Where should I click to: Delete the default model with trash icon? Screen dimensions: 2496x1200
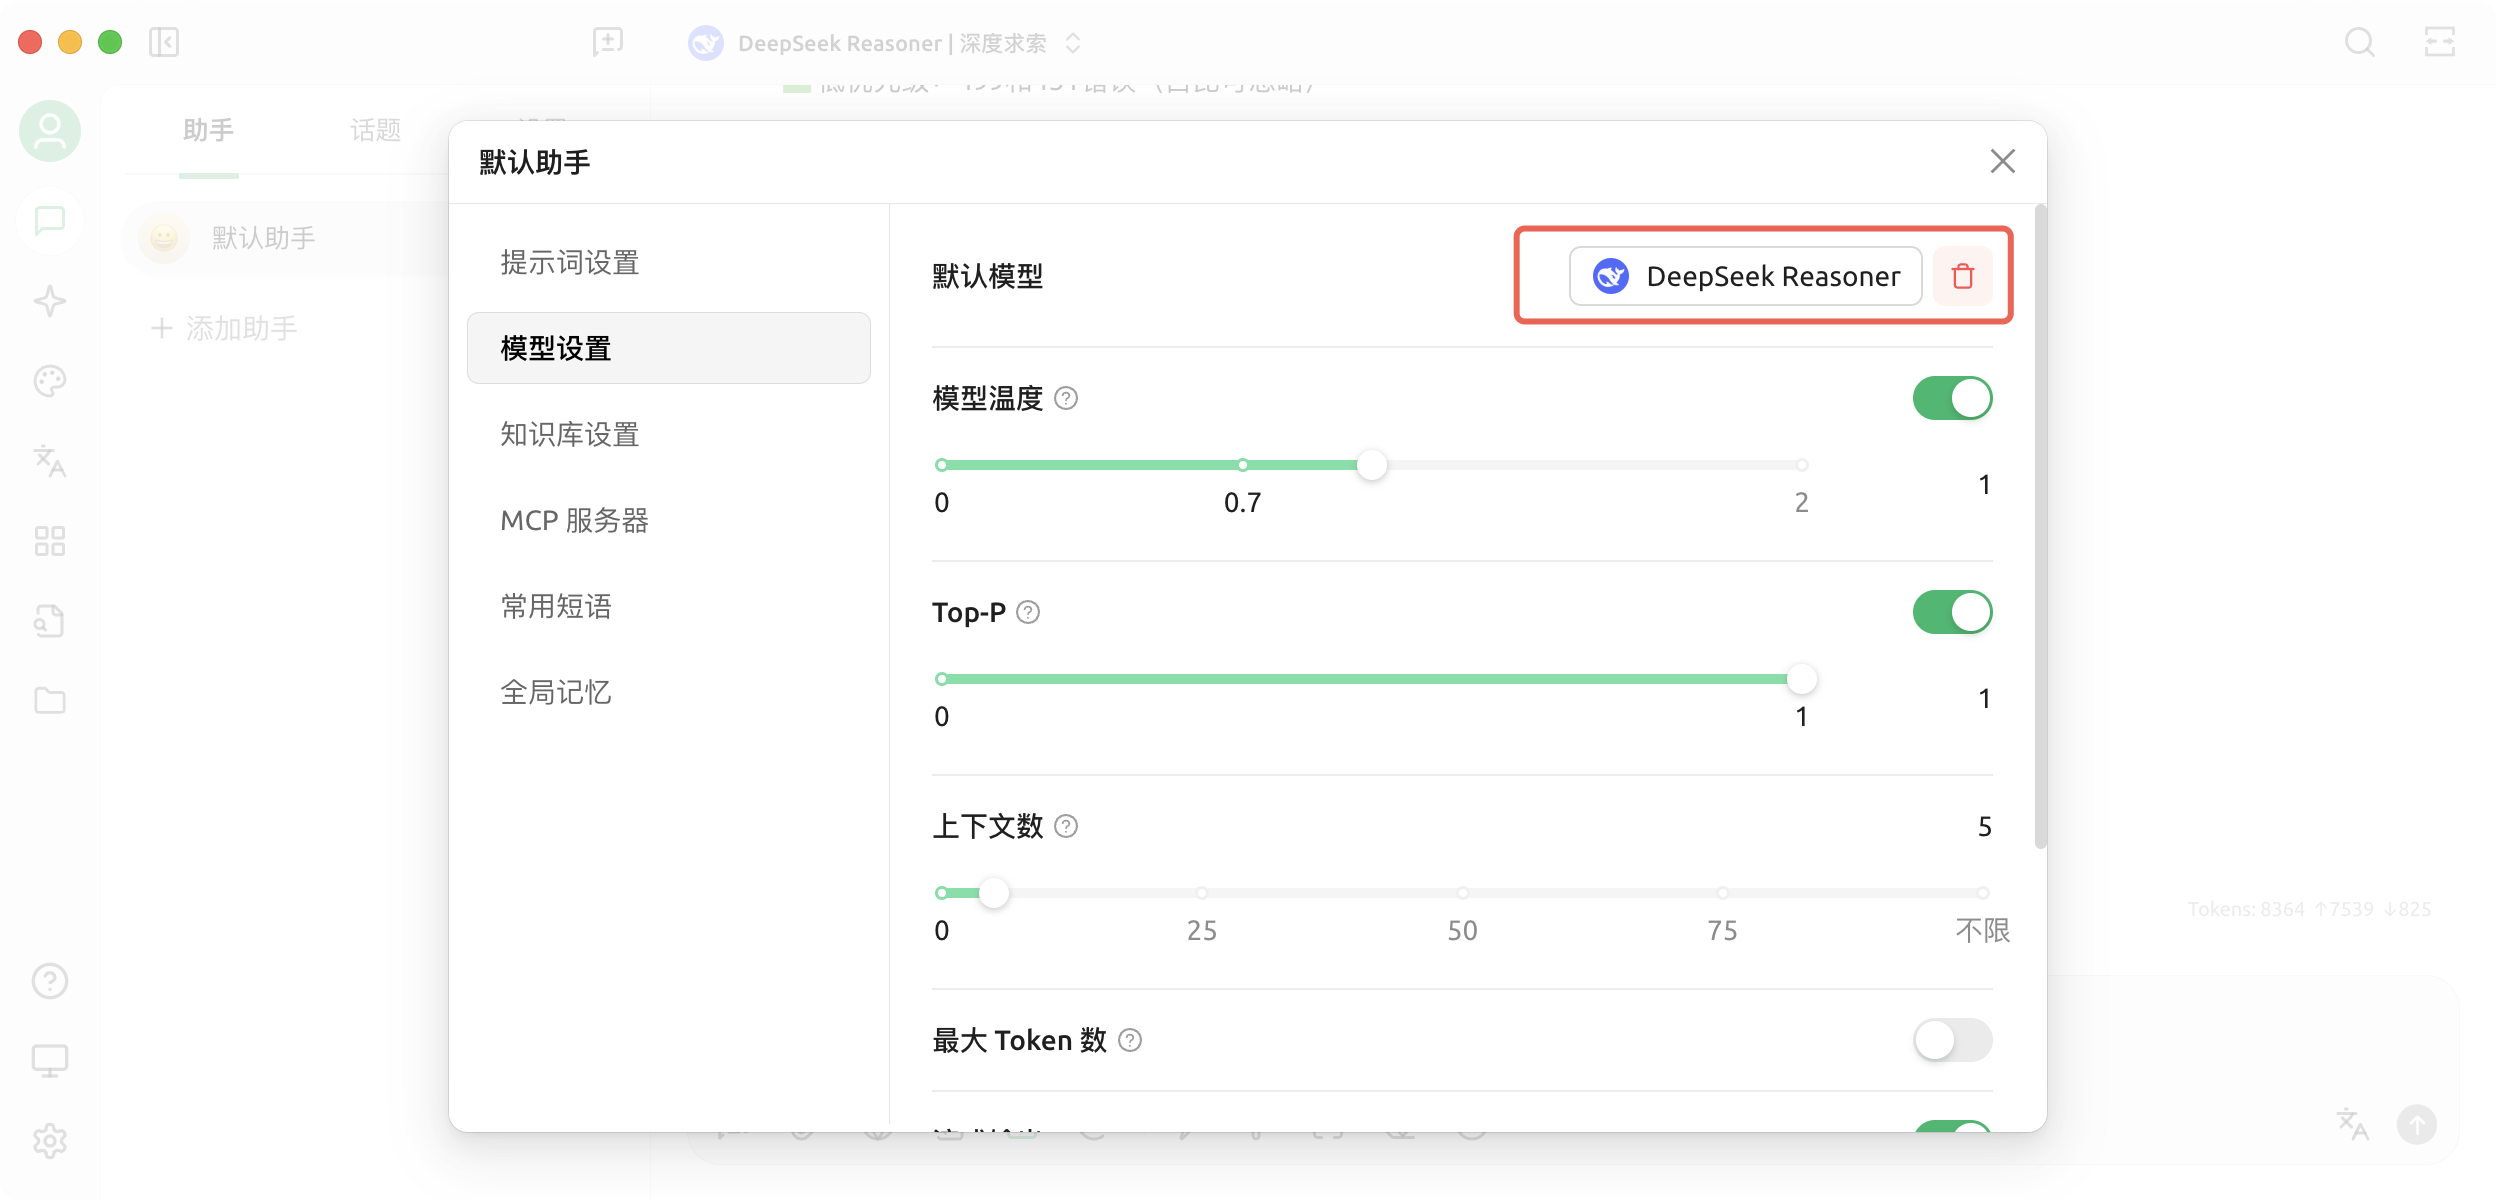[1962, 276]
